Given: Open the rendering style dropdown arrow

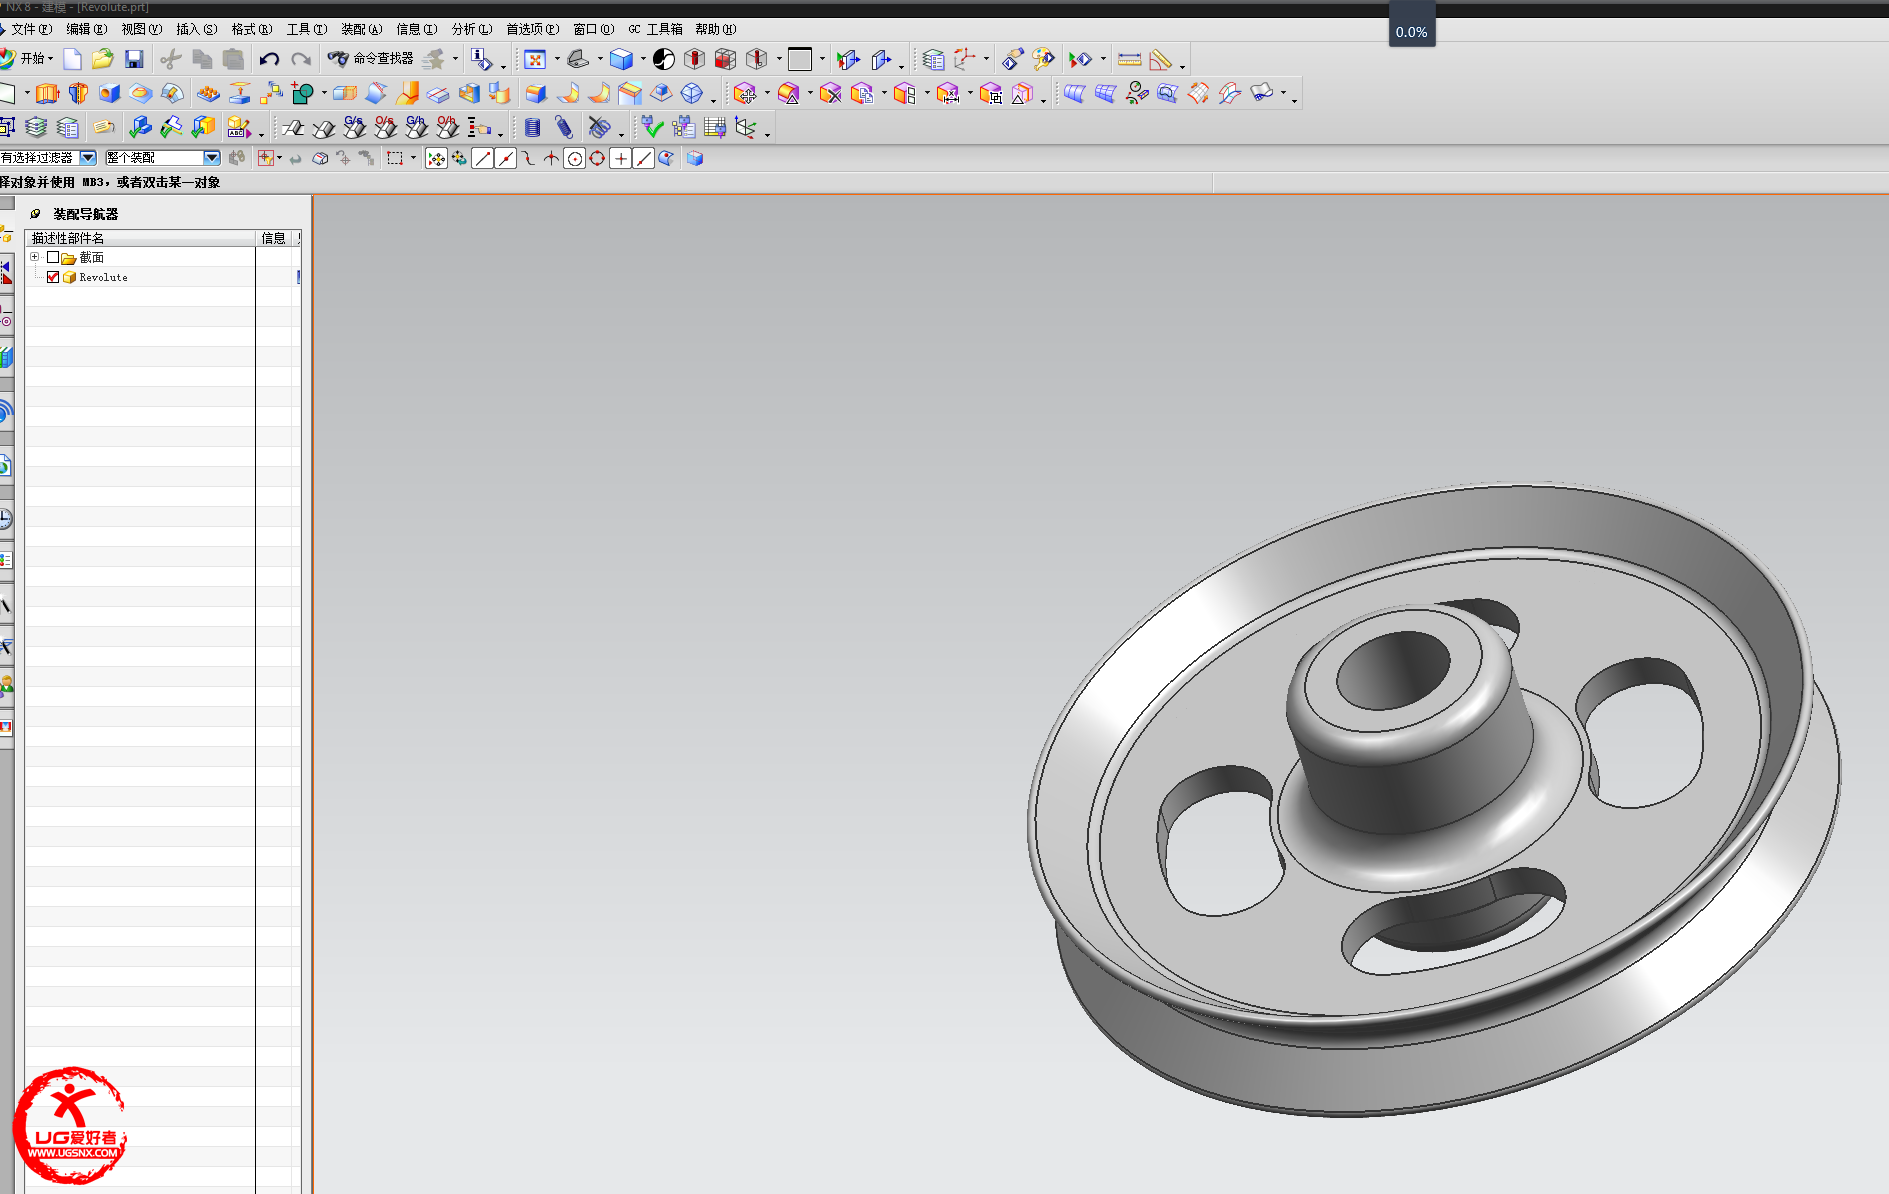Looking at the screenshot, I should coord(643,59).
